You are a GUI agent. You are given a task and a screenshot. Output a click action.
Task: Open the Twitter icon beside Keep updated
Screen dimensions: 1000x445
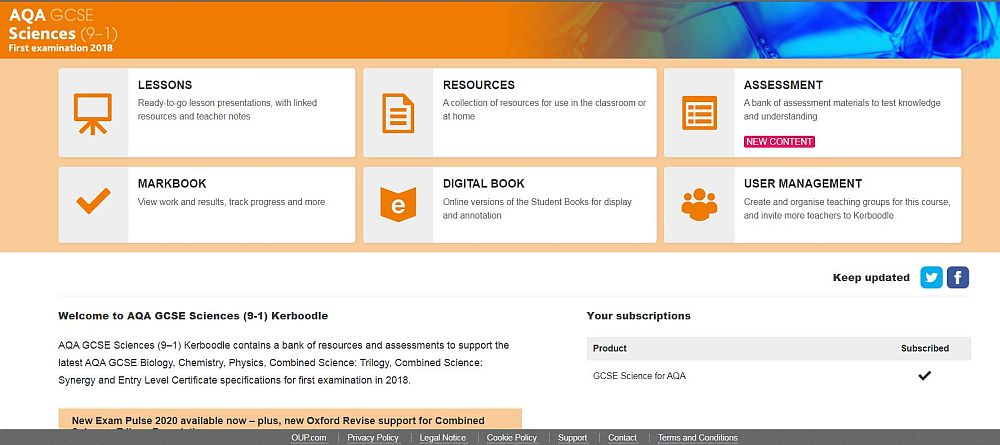tap(932, 277)
